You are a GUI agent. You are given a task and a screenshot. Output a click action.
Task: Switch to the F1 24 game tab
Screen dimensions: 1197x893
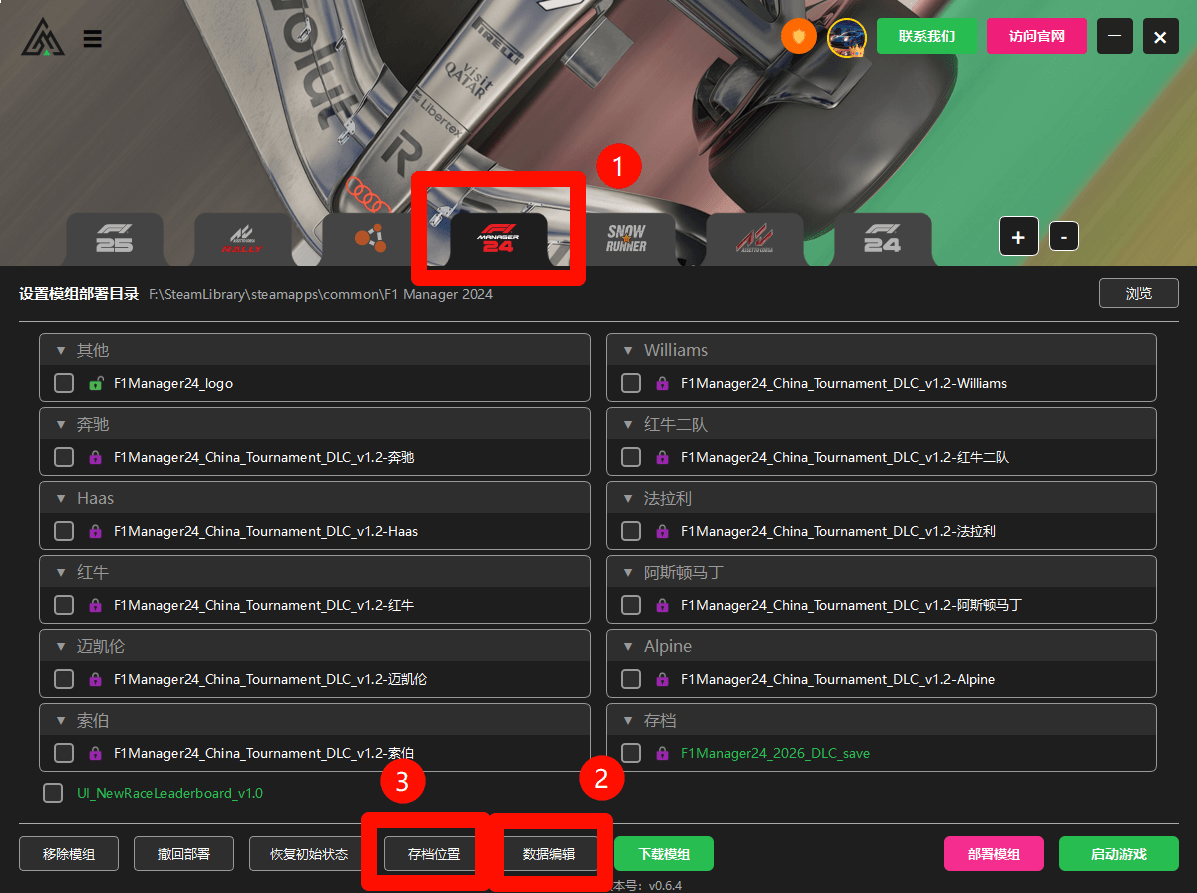[882, 239]
